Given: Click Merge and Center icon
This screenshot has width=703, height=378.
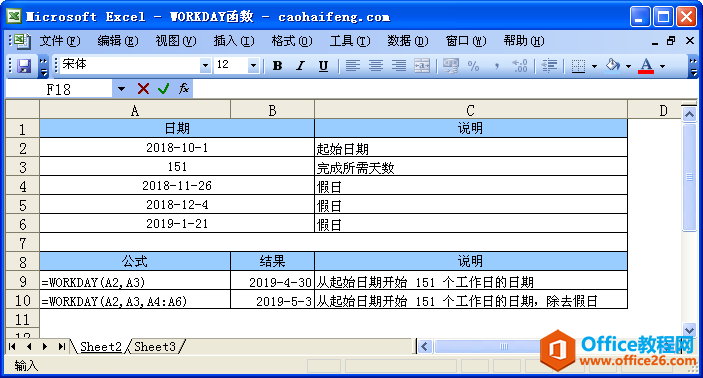Looking at the screenshot, I should coord(422,66).
